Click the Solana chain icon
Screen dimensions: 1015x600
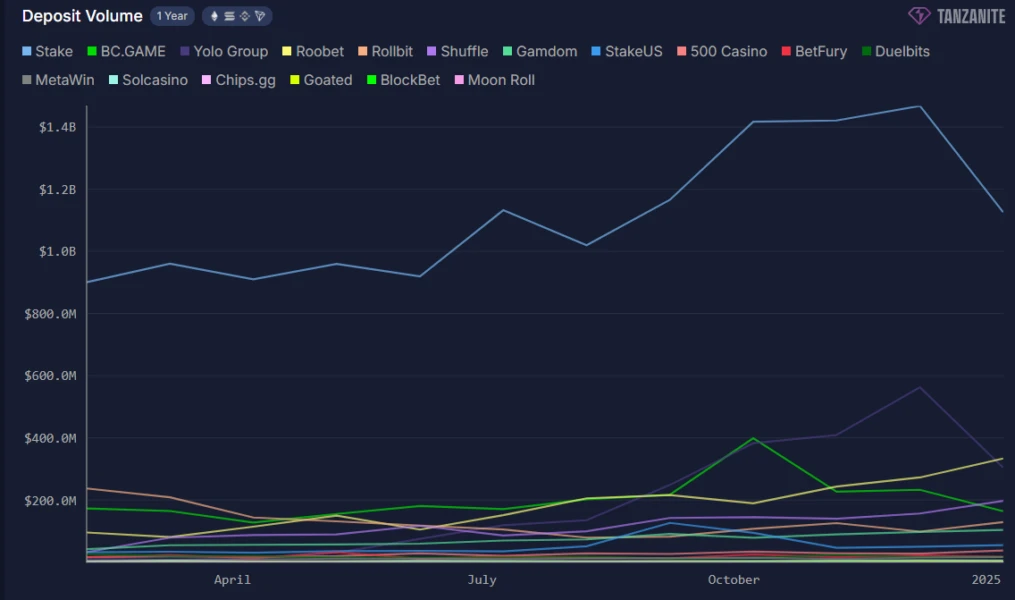(229, 16)
